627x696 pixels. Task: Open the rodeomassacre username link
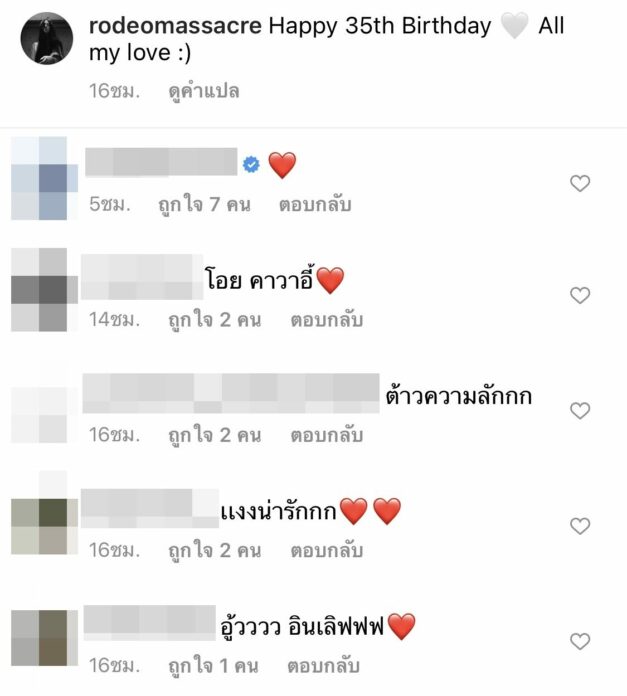[175, 26]
